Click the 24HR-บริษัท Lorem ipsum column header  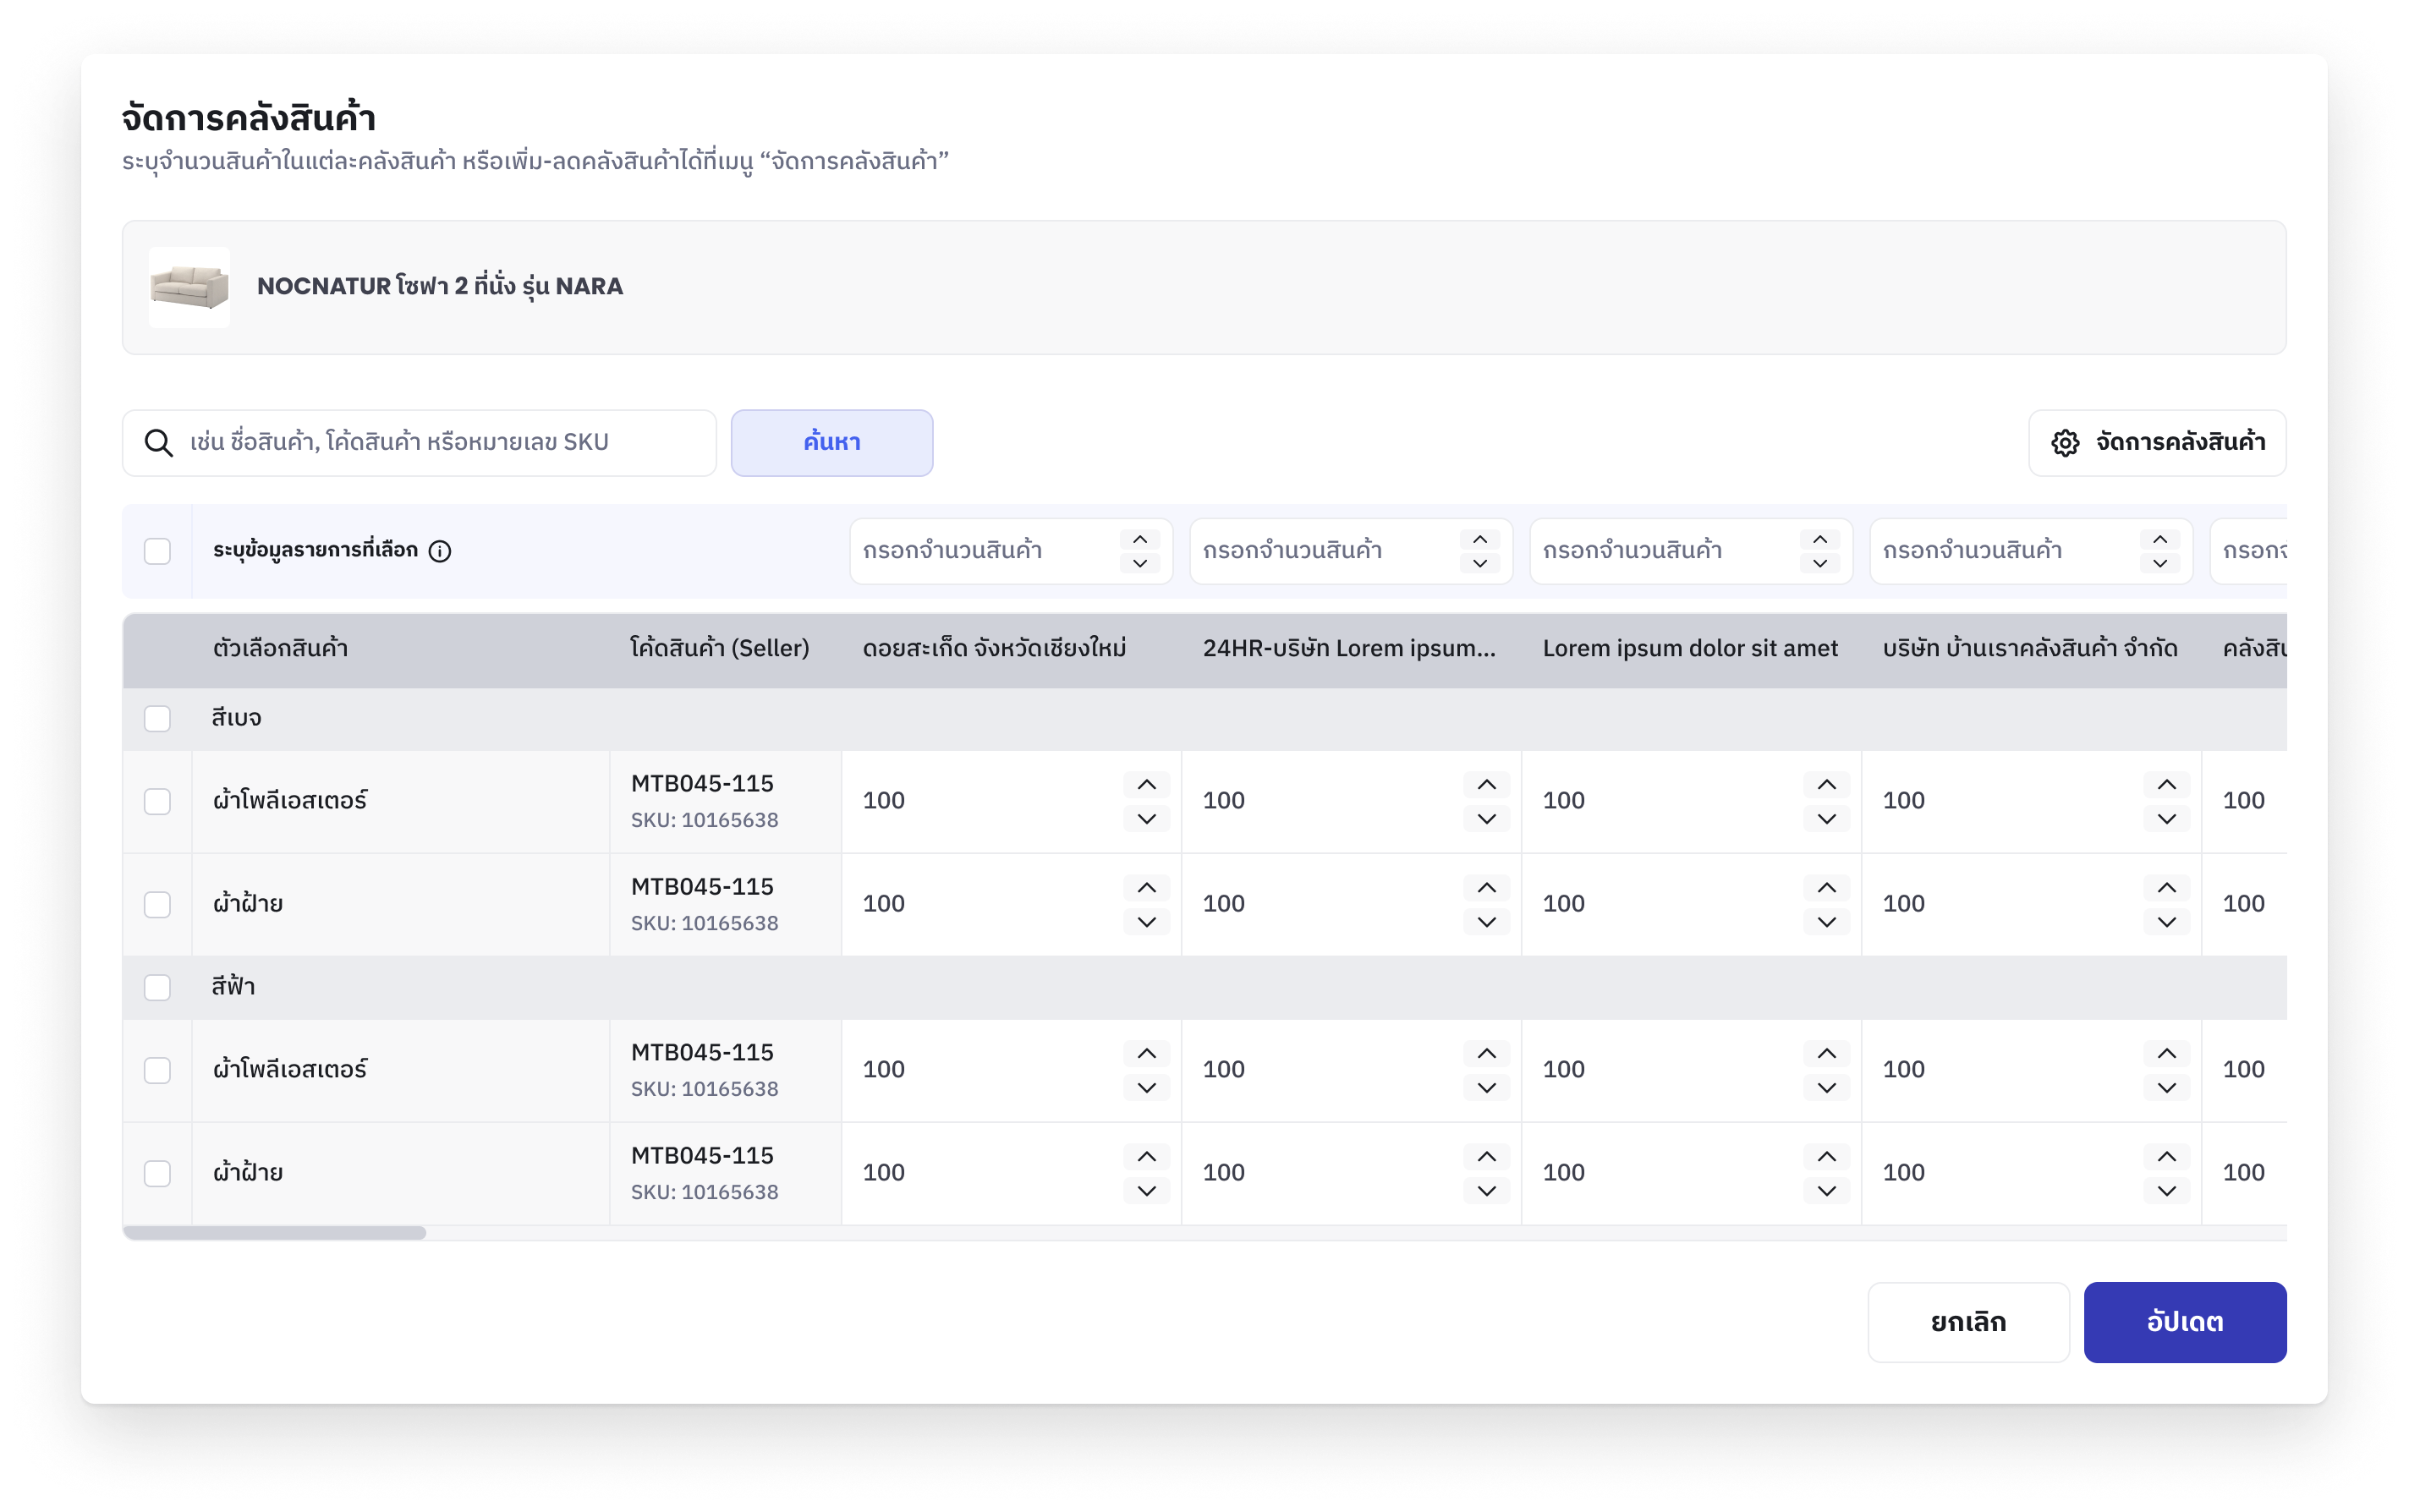point(1349,648)
